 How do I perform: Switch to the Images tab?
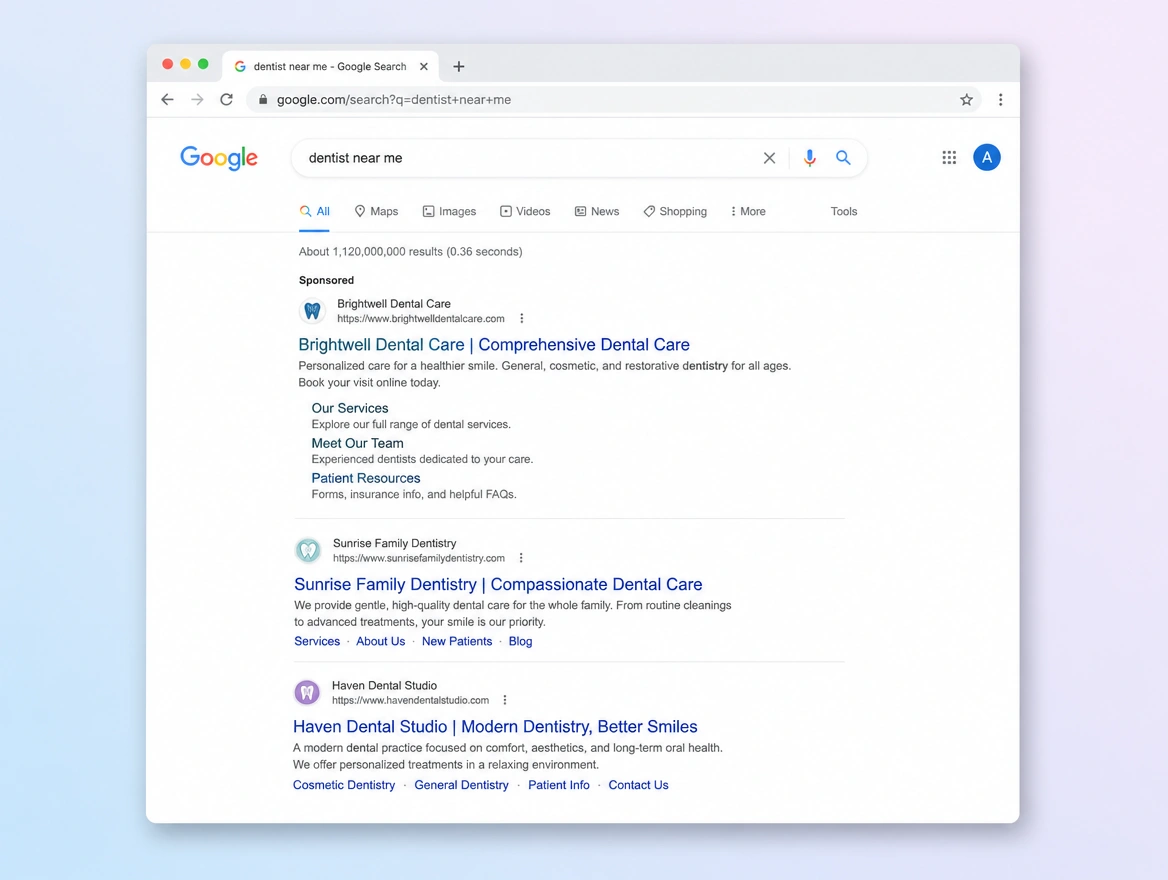click(449, 212)
